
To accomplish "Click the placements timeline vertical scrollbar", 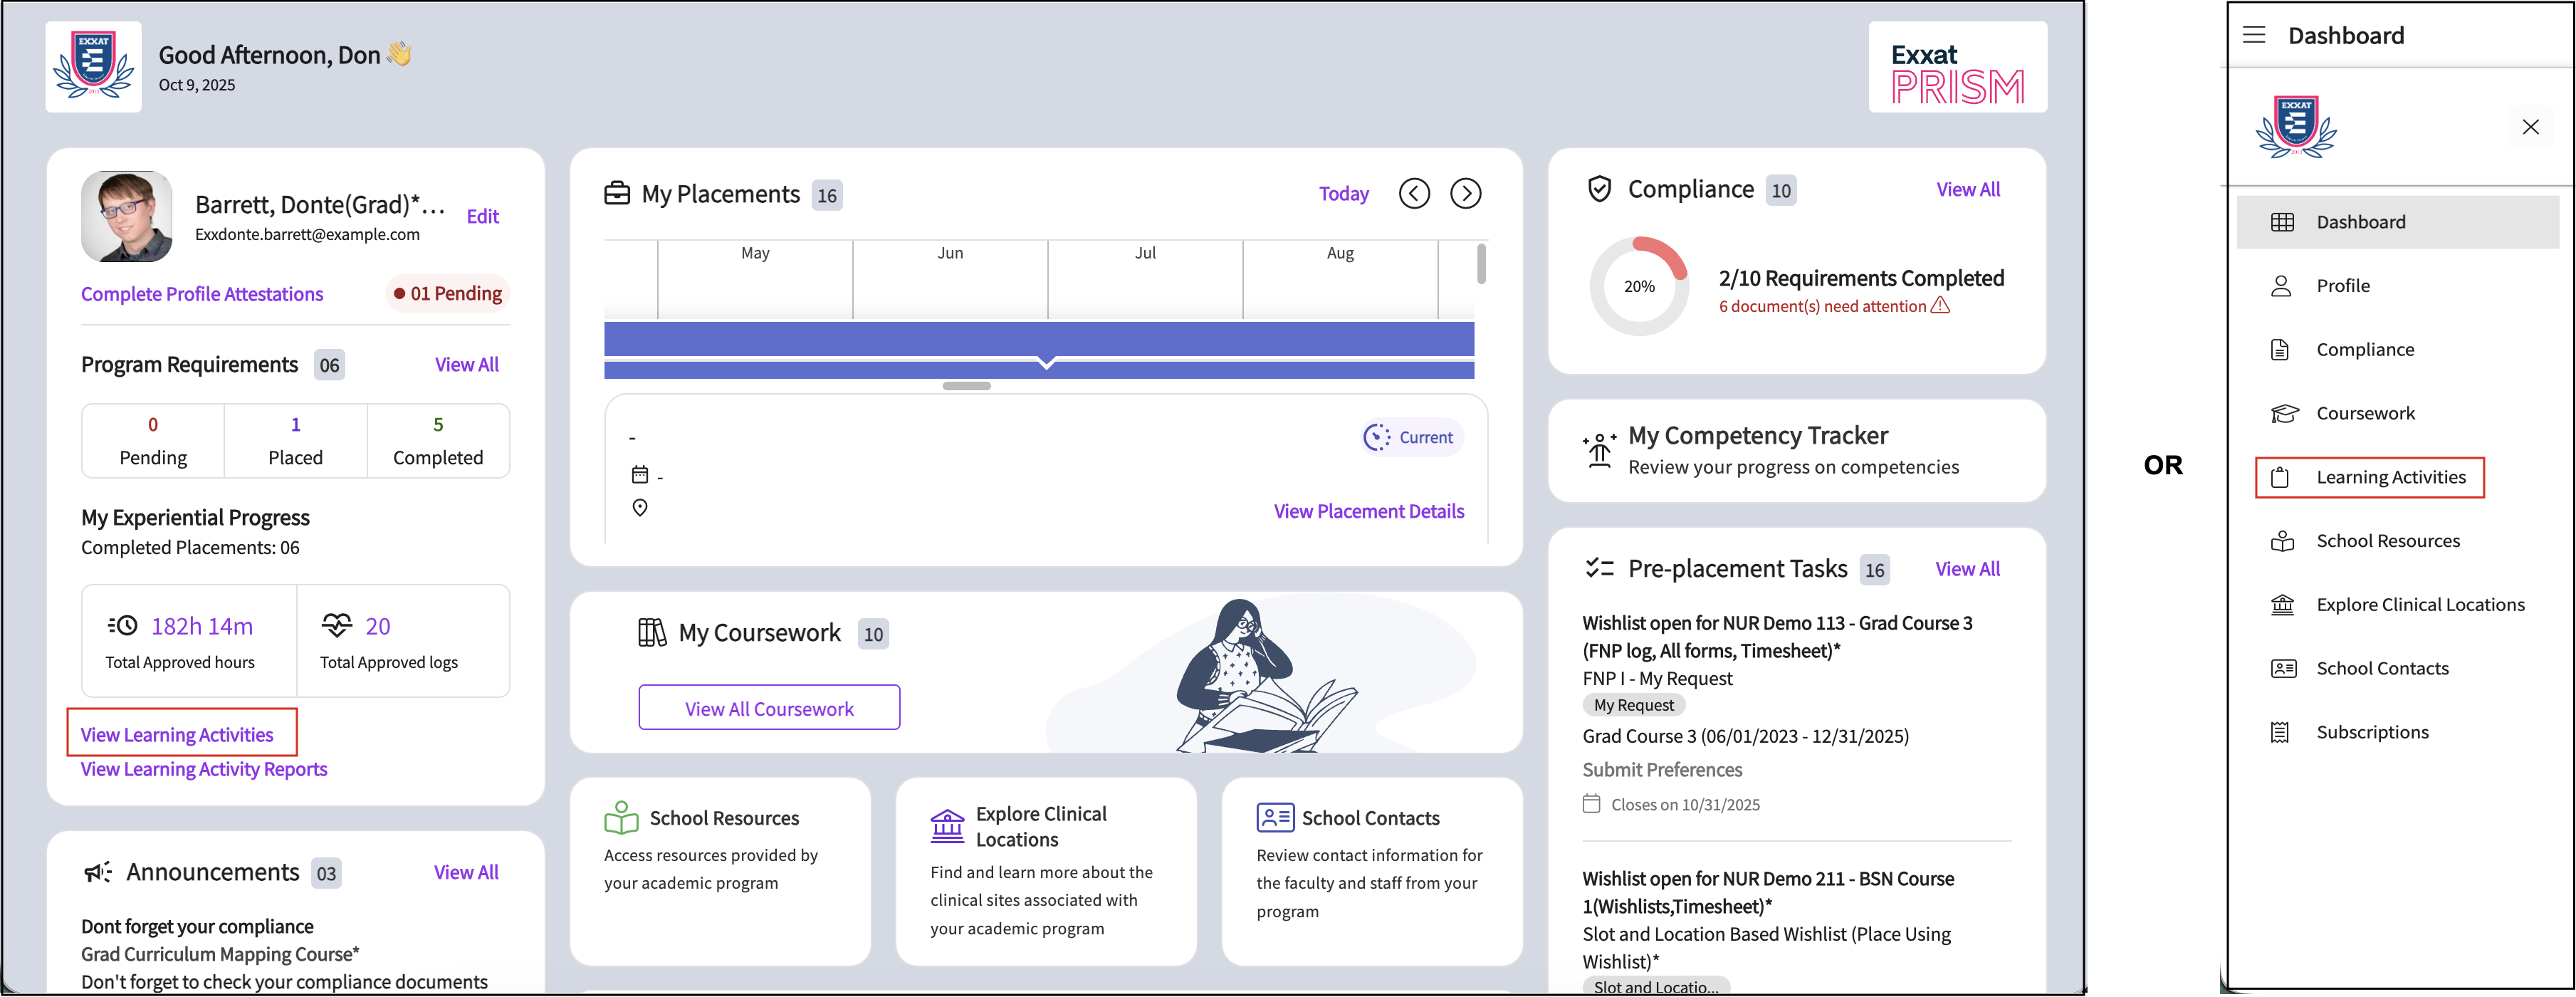I will 1481,264.
